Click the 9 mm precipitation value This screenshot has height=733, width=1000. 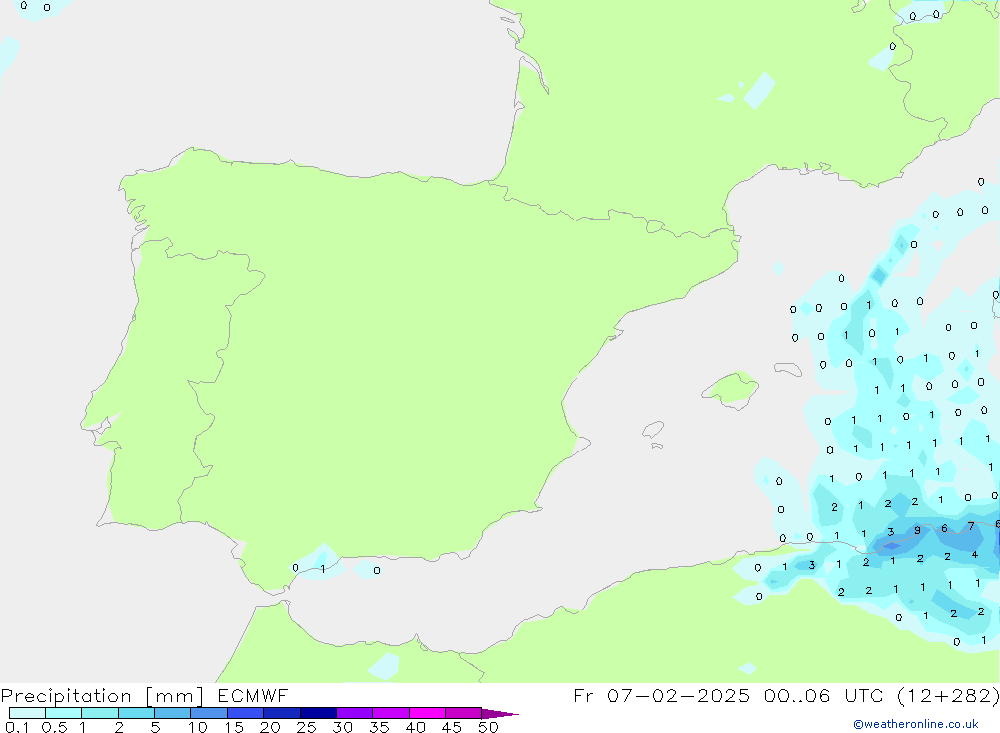click(917, 530)
